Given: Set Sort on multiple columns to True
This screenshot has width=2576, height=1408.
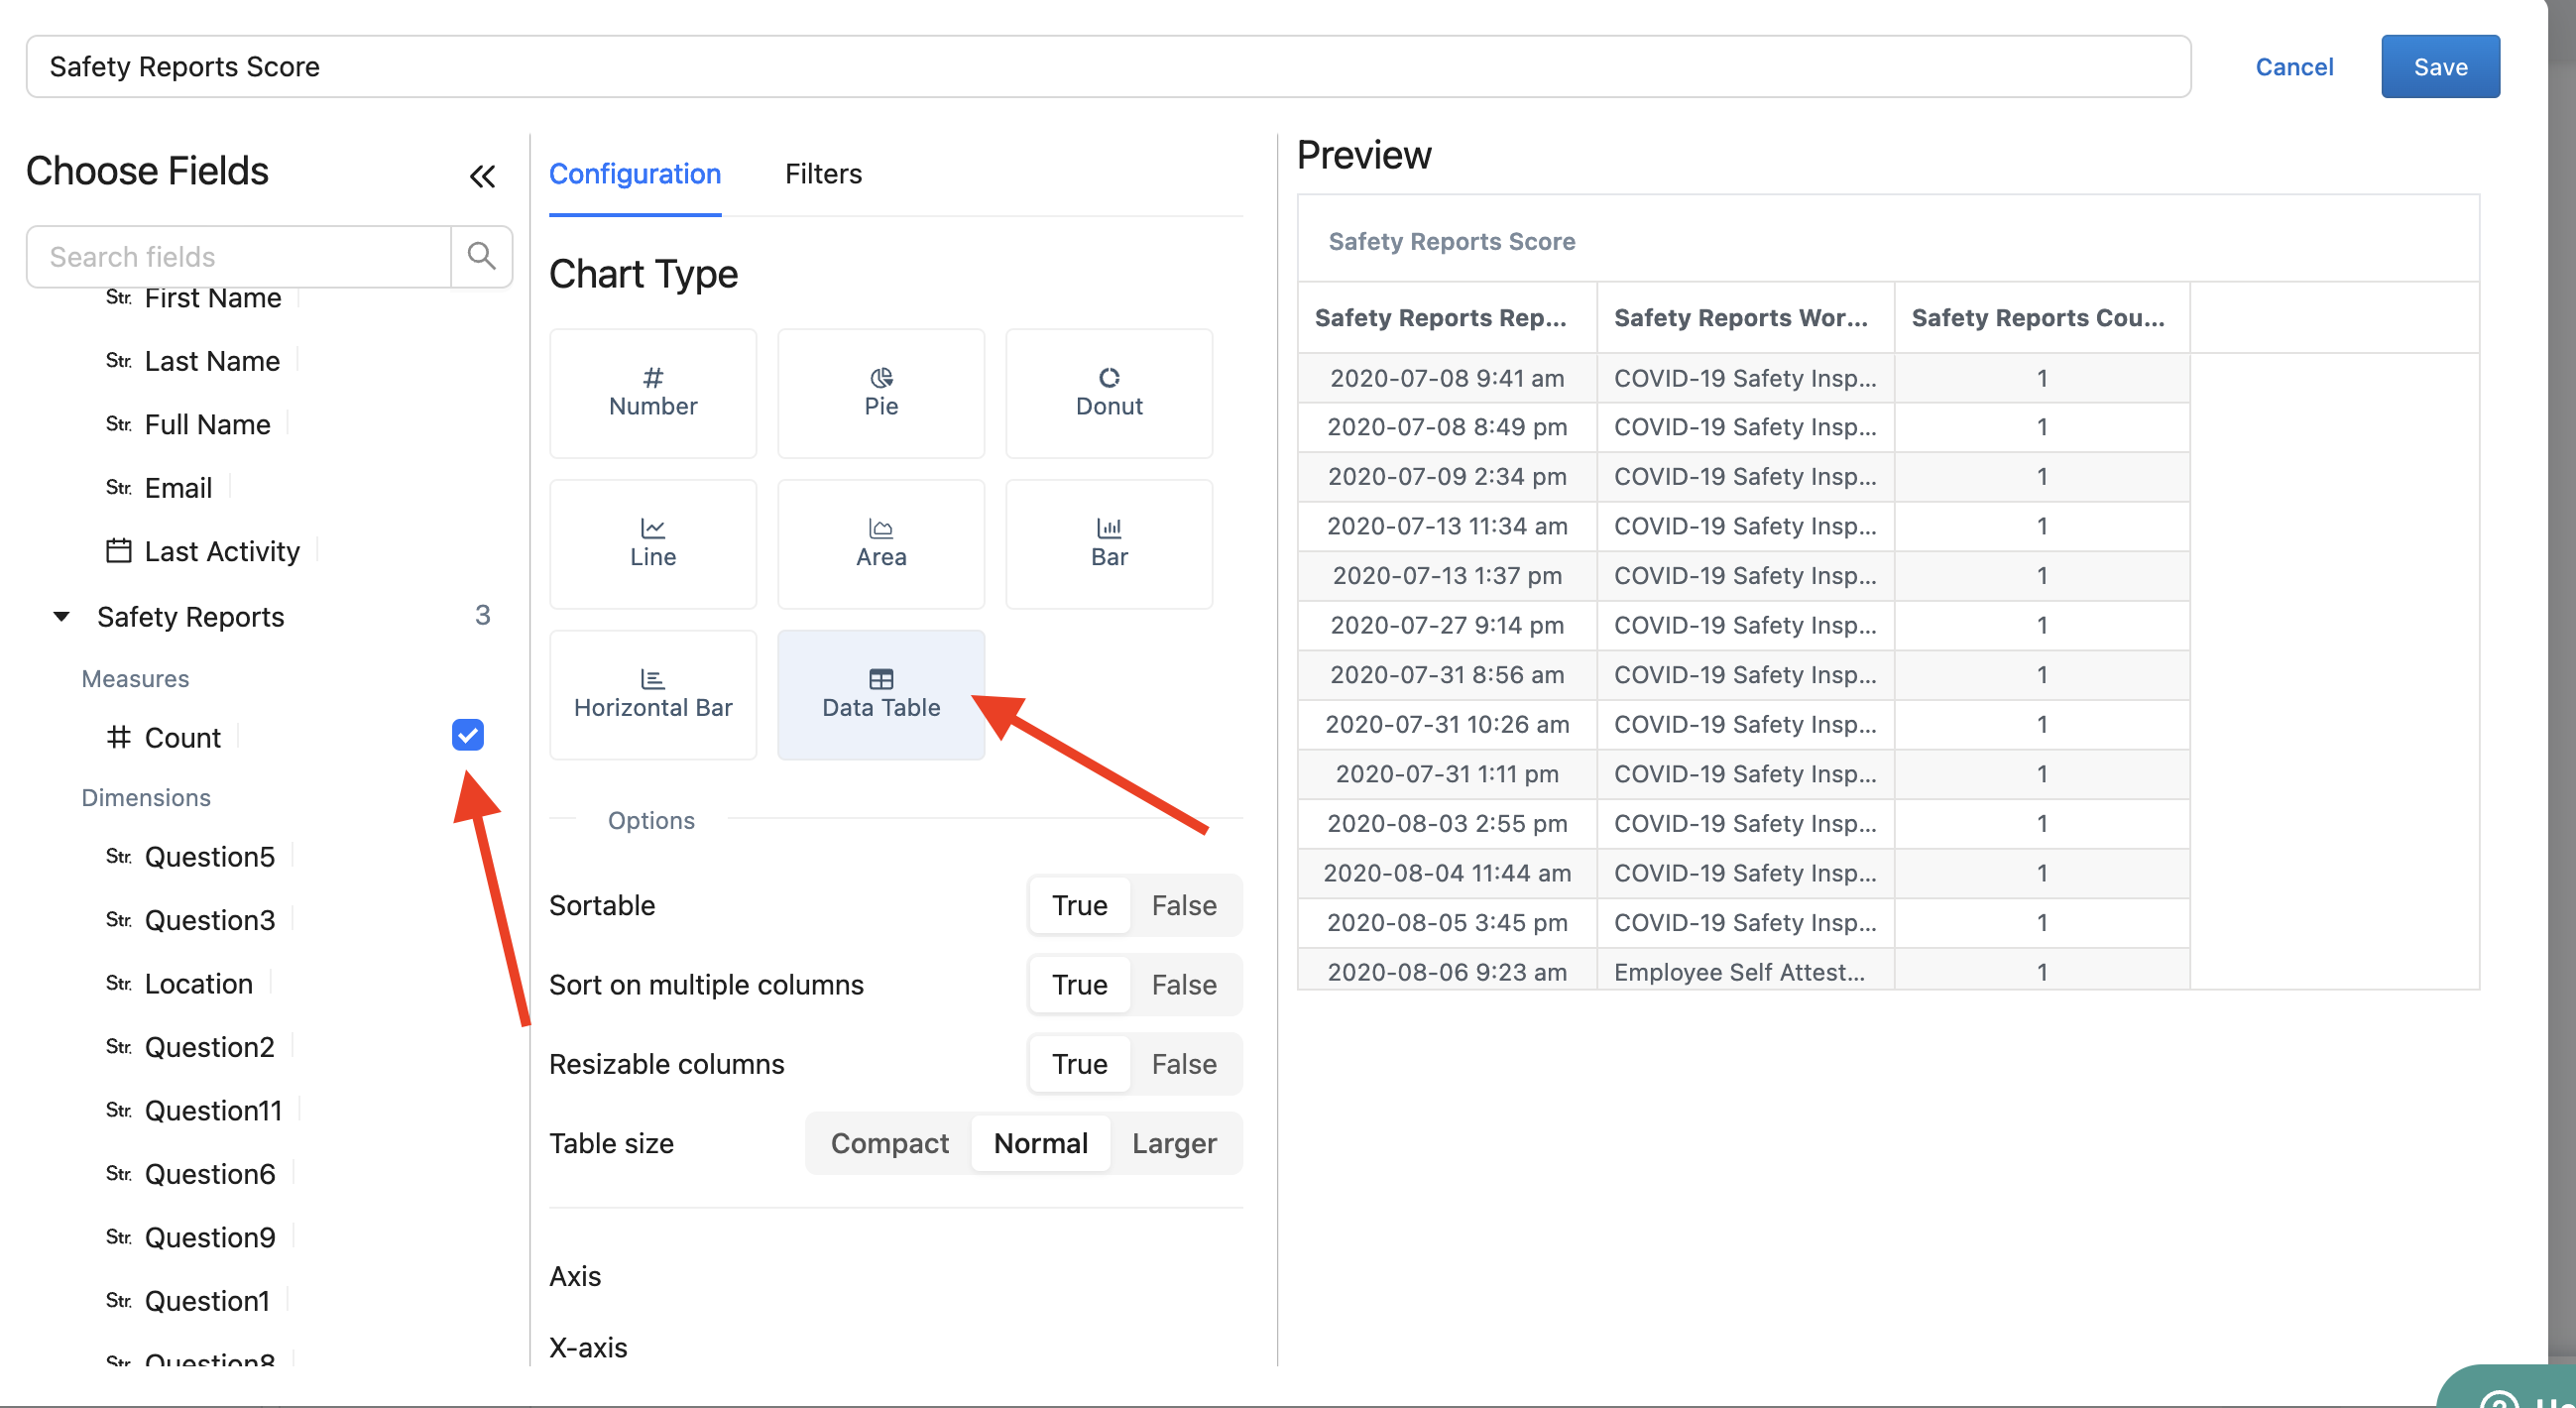Looking at the screenshot, I should [1079, 984].
